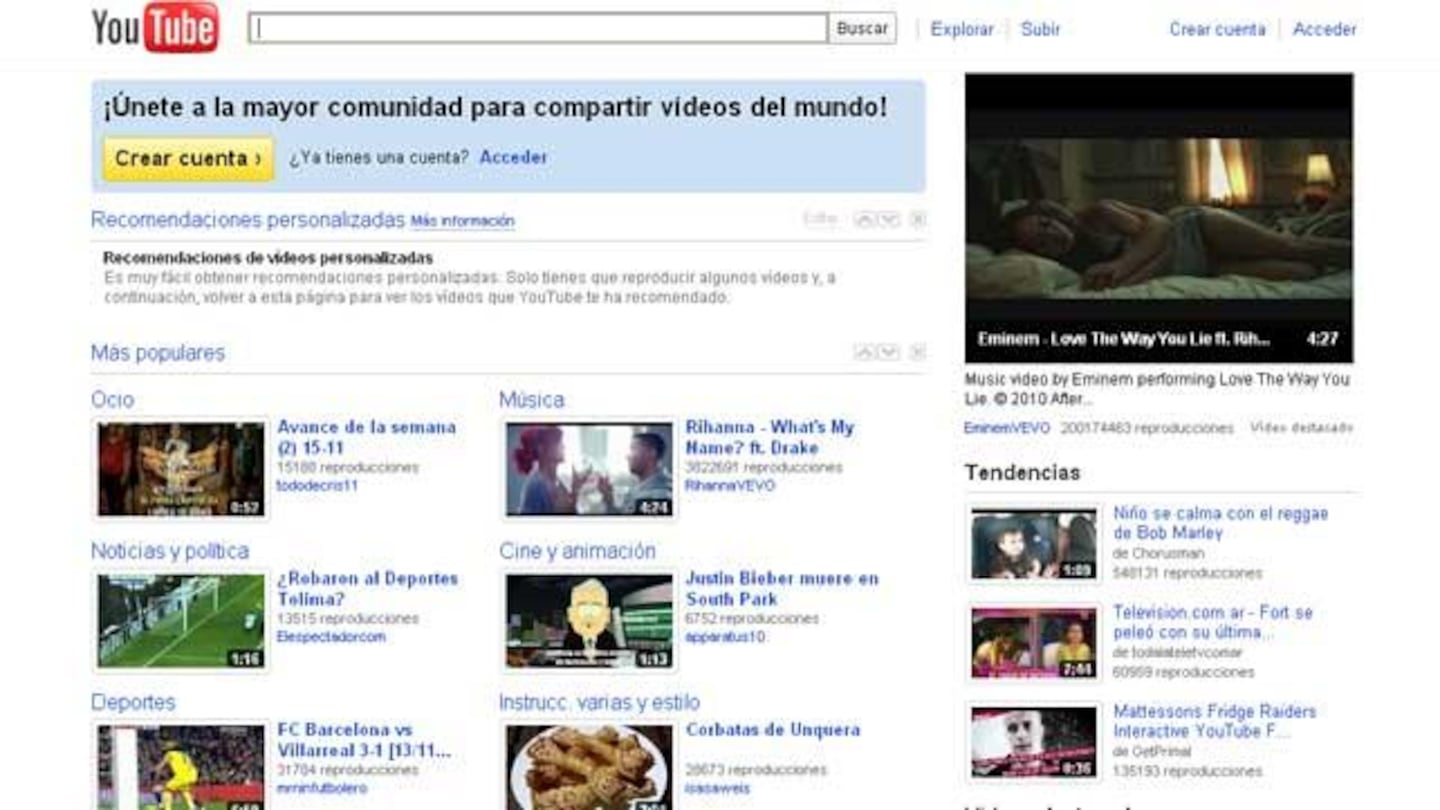
Task: Visit EminemVEVO channel
Action: 1007,428
